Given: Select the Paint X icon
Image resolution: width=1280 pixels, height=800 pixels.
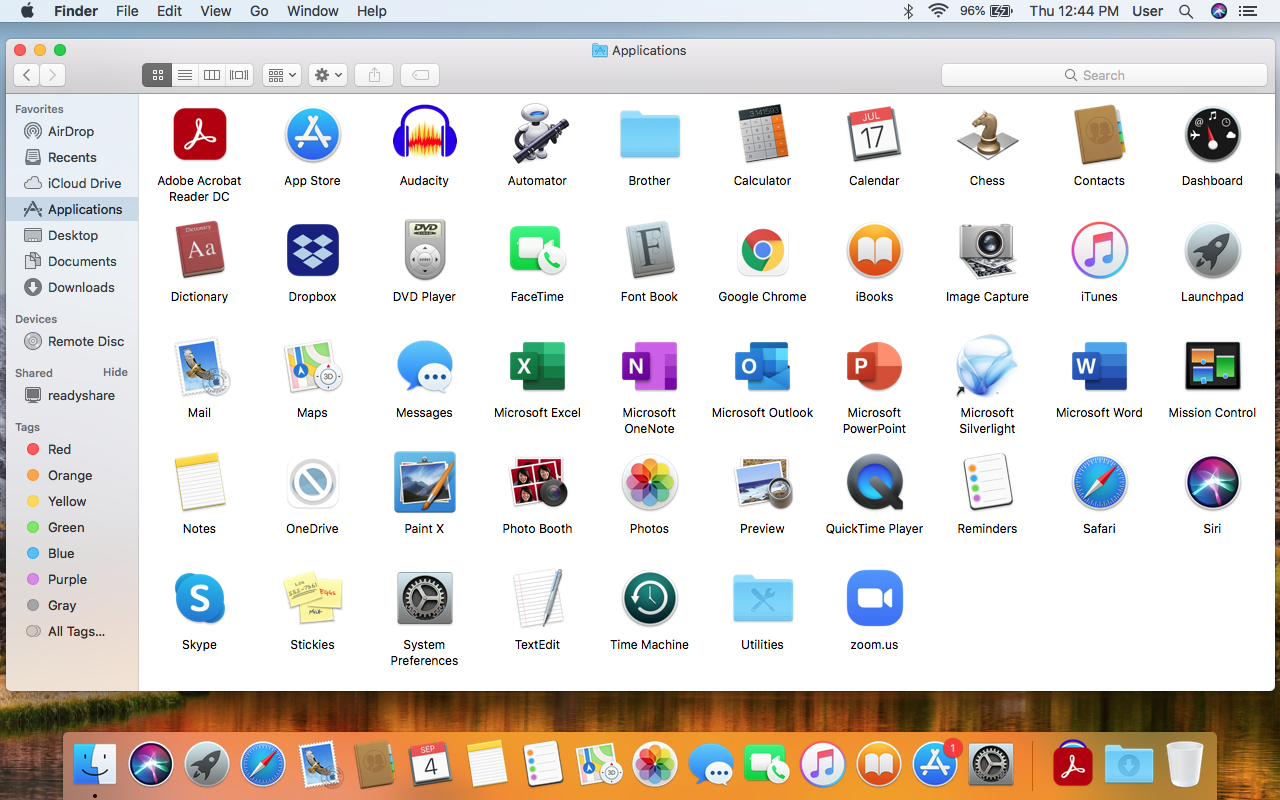Looking at the screenshot, I should [424, 482].
